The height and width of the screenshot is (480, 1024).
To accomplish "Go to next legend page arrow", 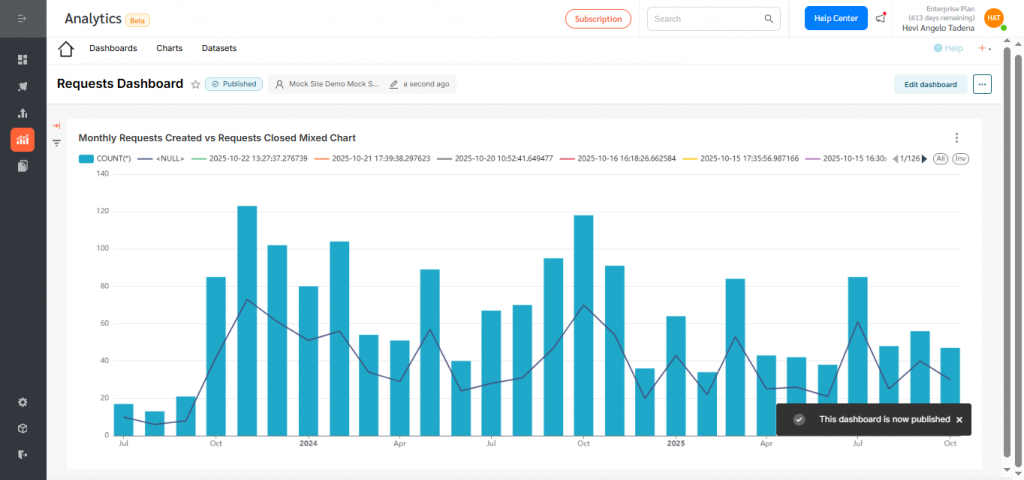I will click(x=924, y=158).
